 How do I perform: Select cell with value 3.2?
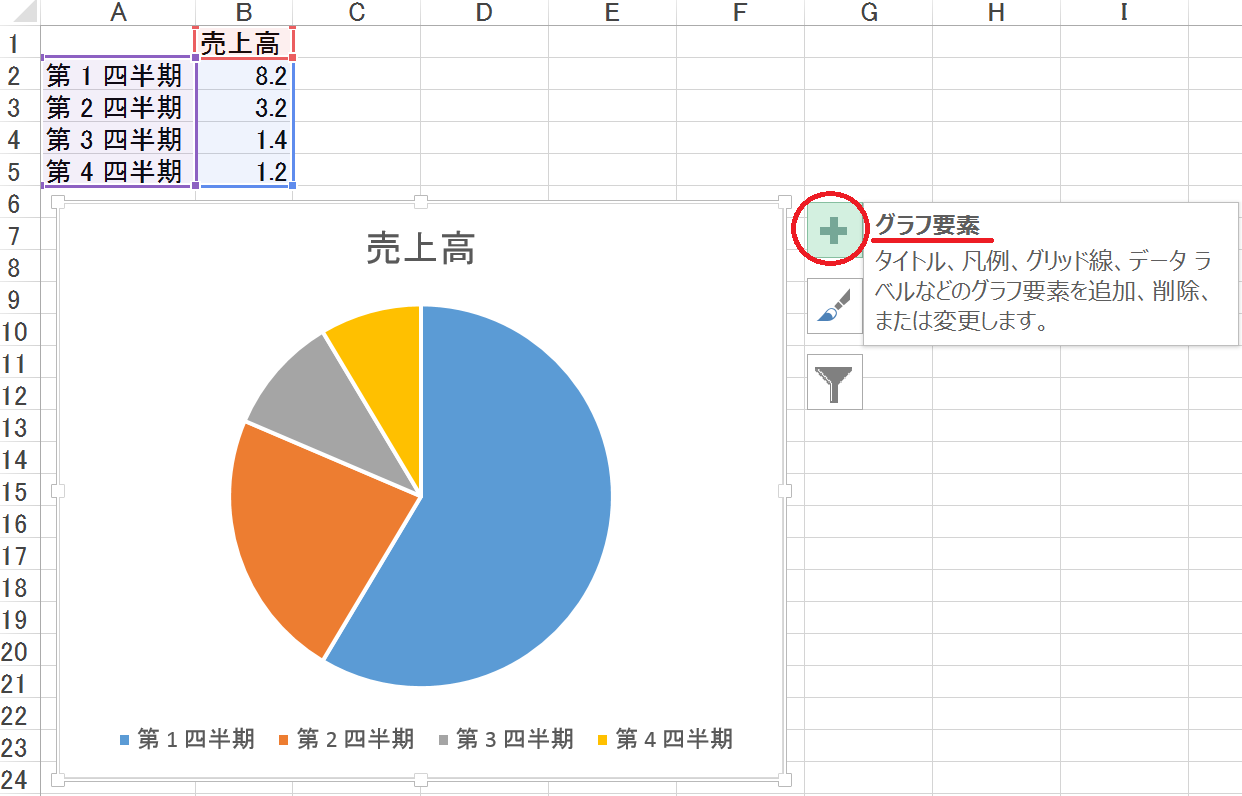(x=244, y=107)
